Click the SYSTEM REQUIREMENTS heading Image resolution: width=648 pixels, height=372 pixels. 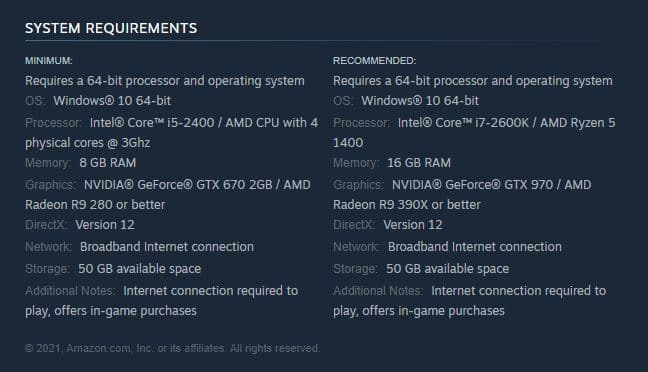coord(111,28)
